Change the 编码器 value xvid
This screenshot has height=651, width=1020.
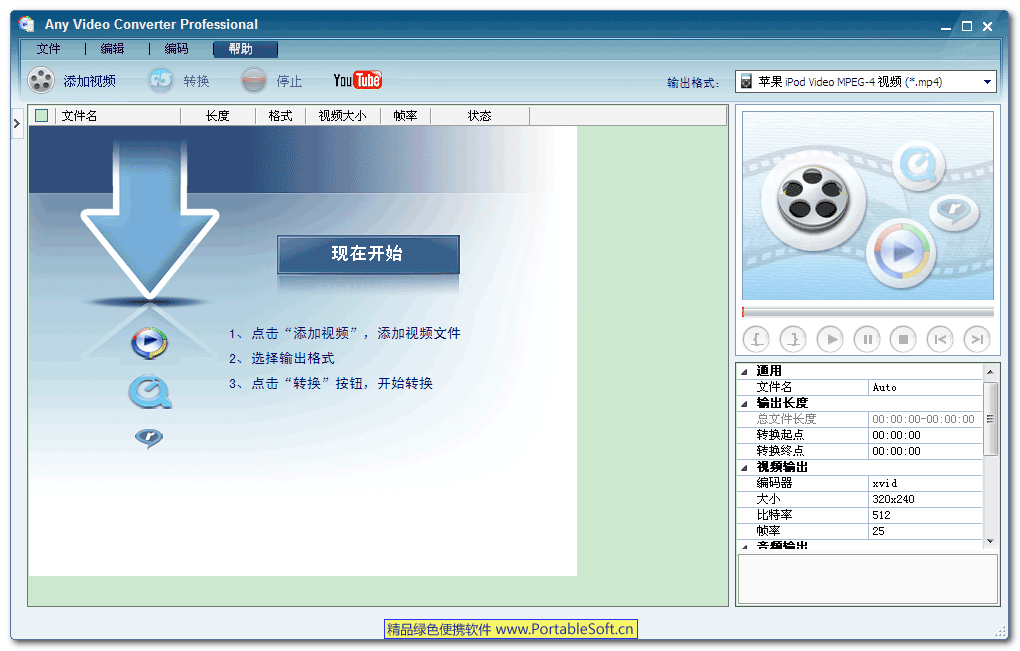tap(925, 483)
